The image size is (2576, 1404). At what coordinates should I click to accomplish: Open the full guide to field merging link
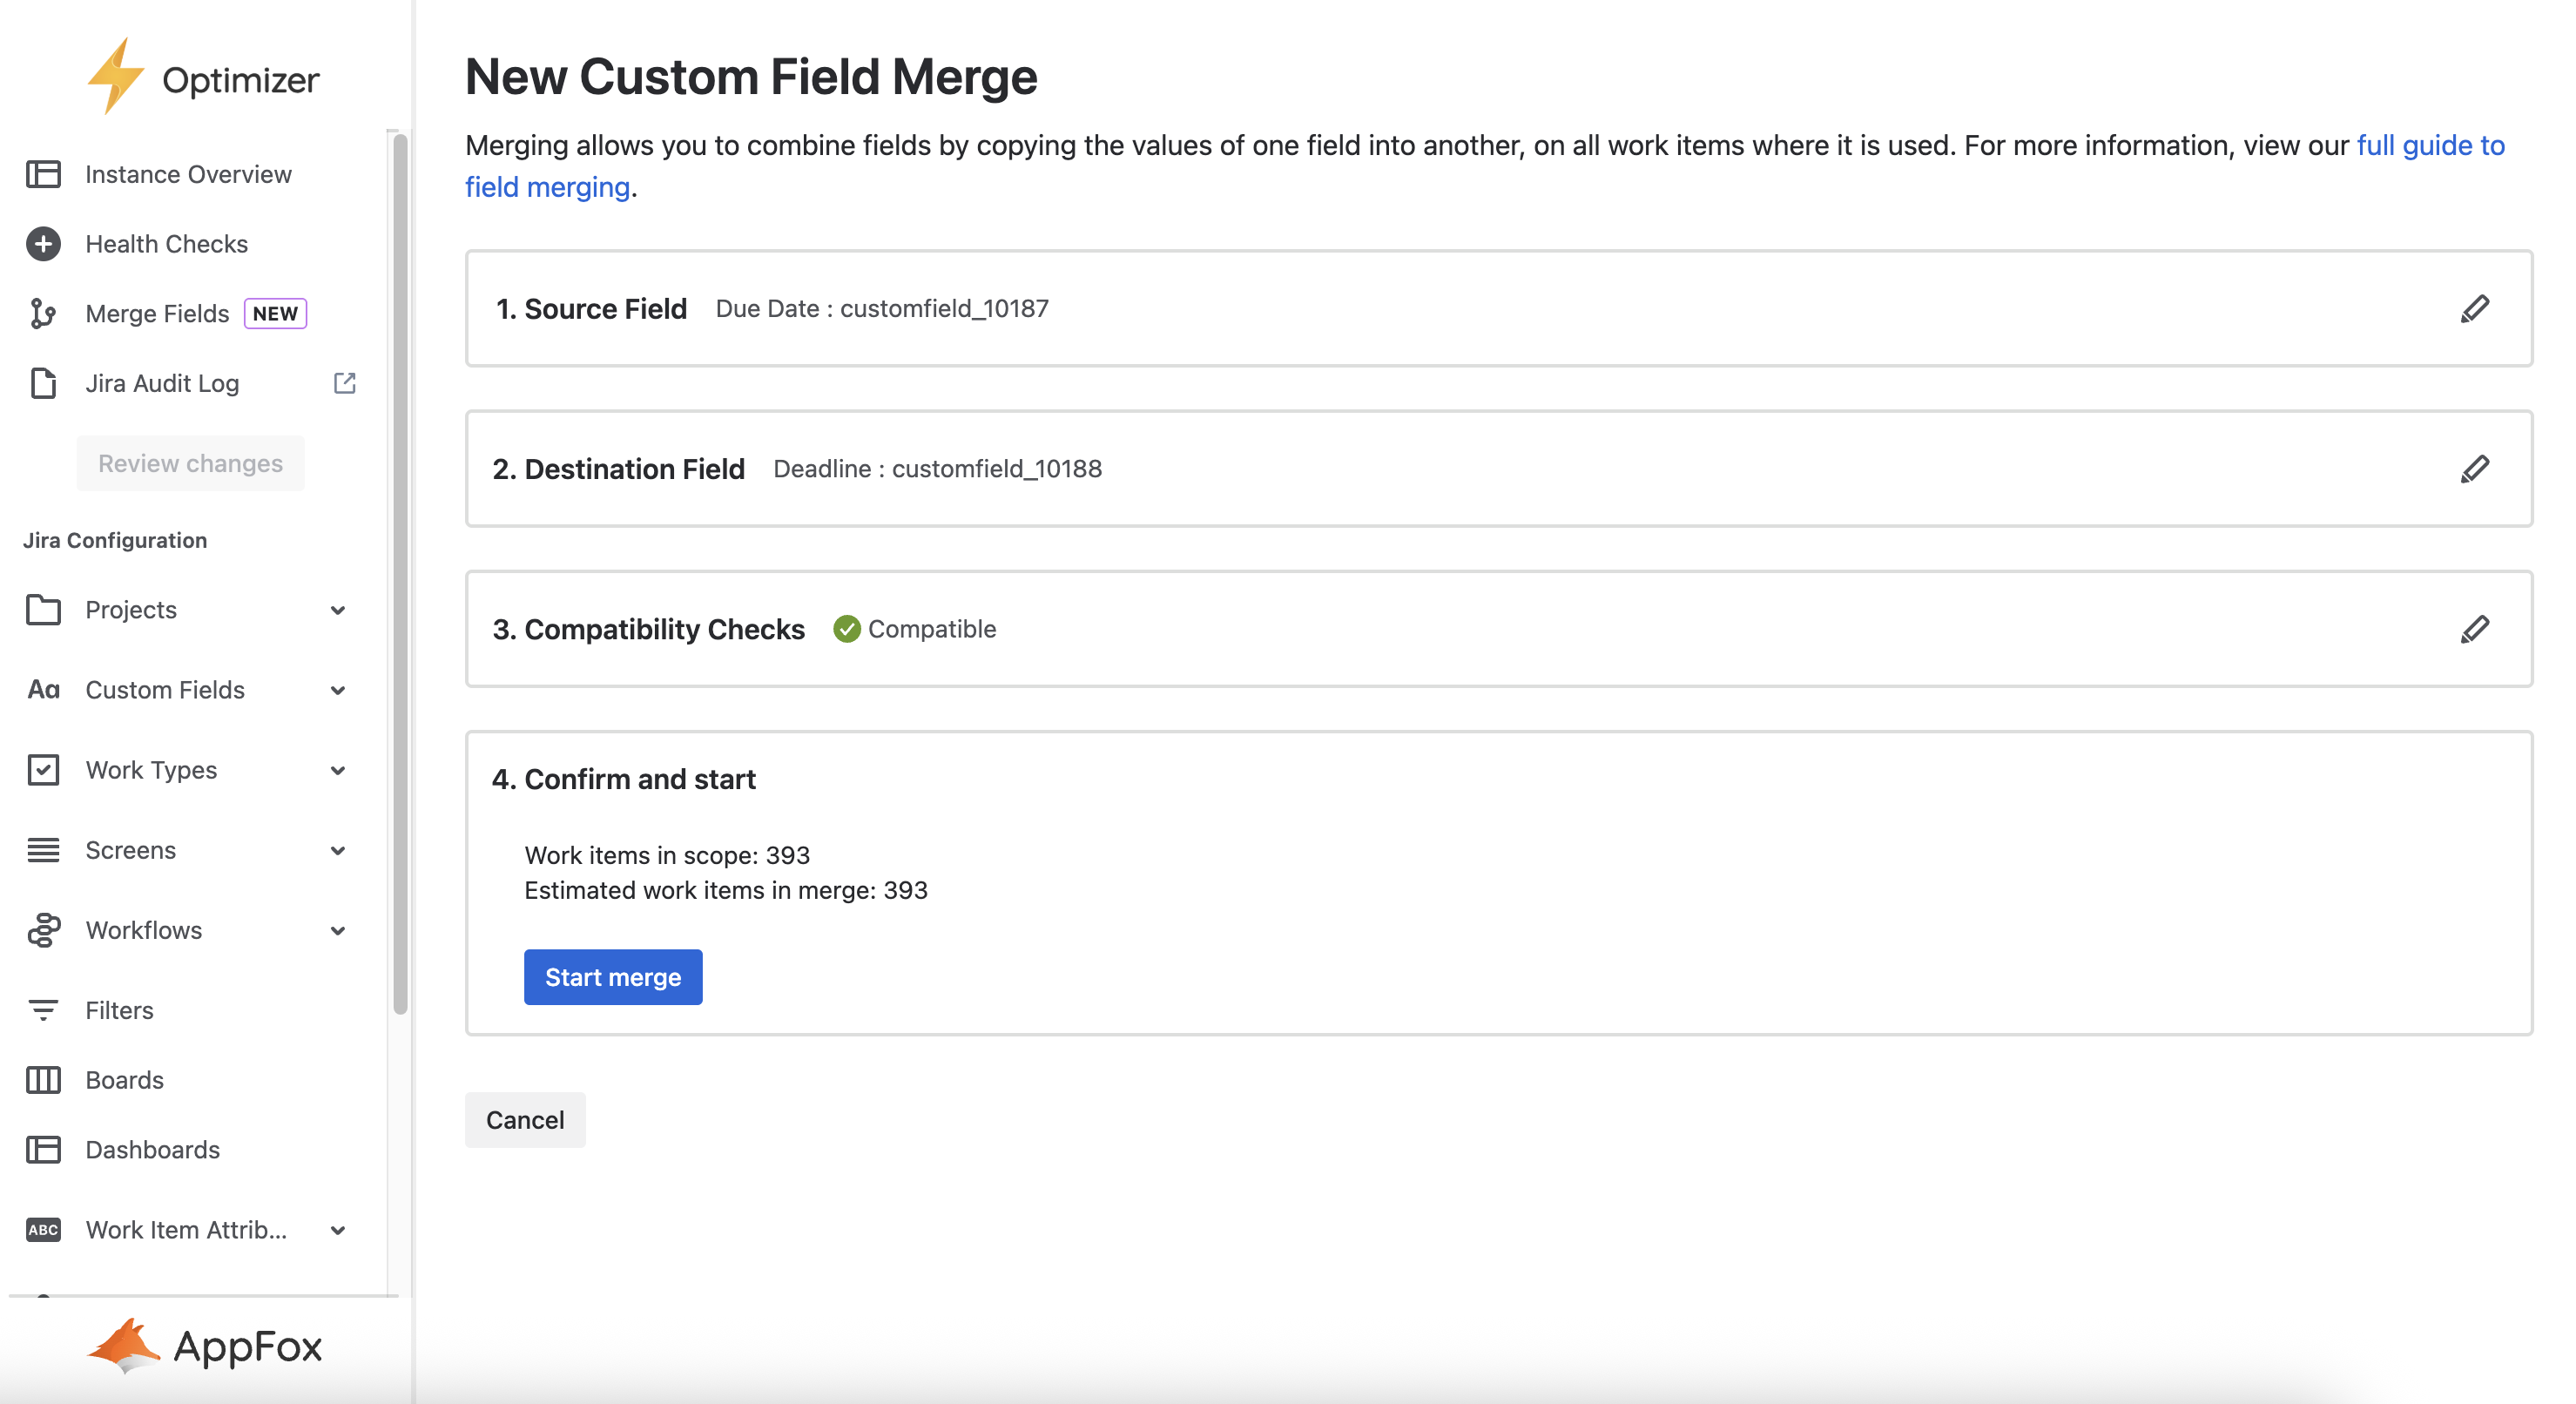click(x=2429, y=146)
